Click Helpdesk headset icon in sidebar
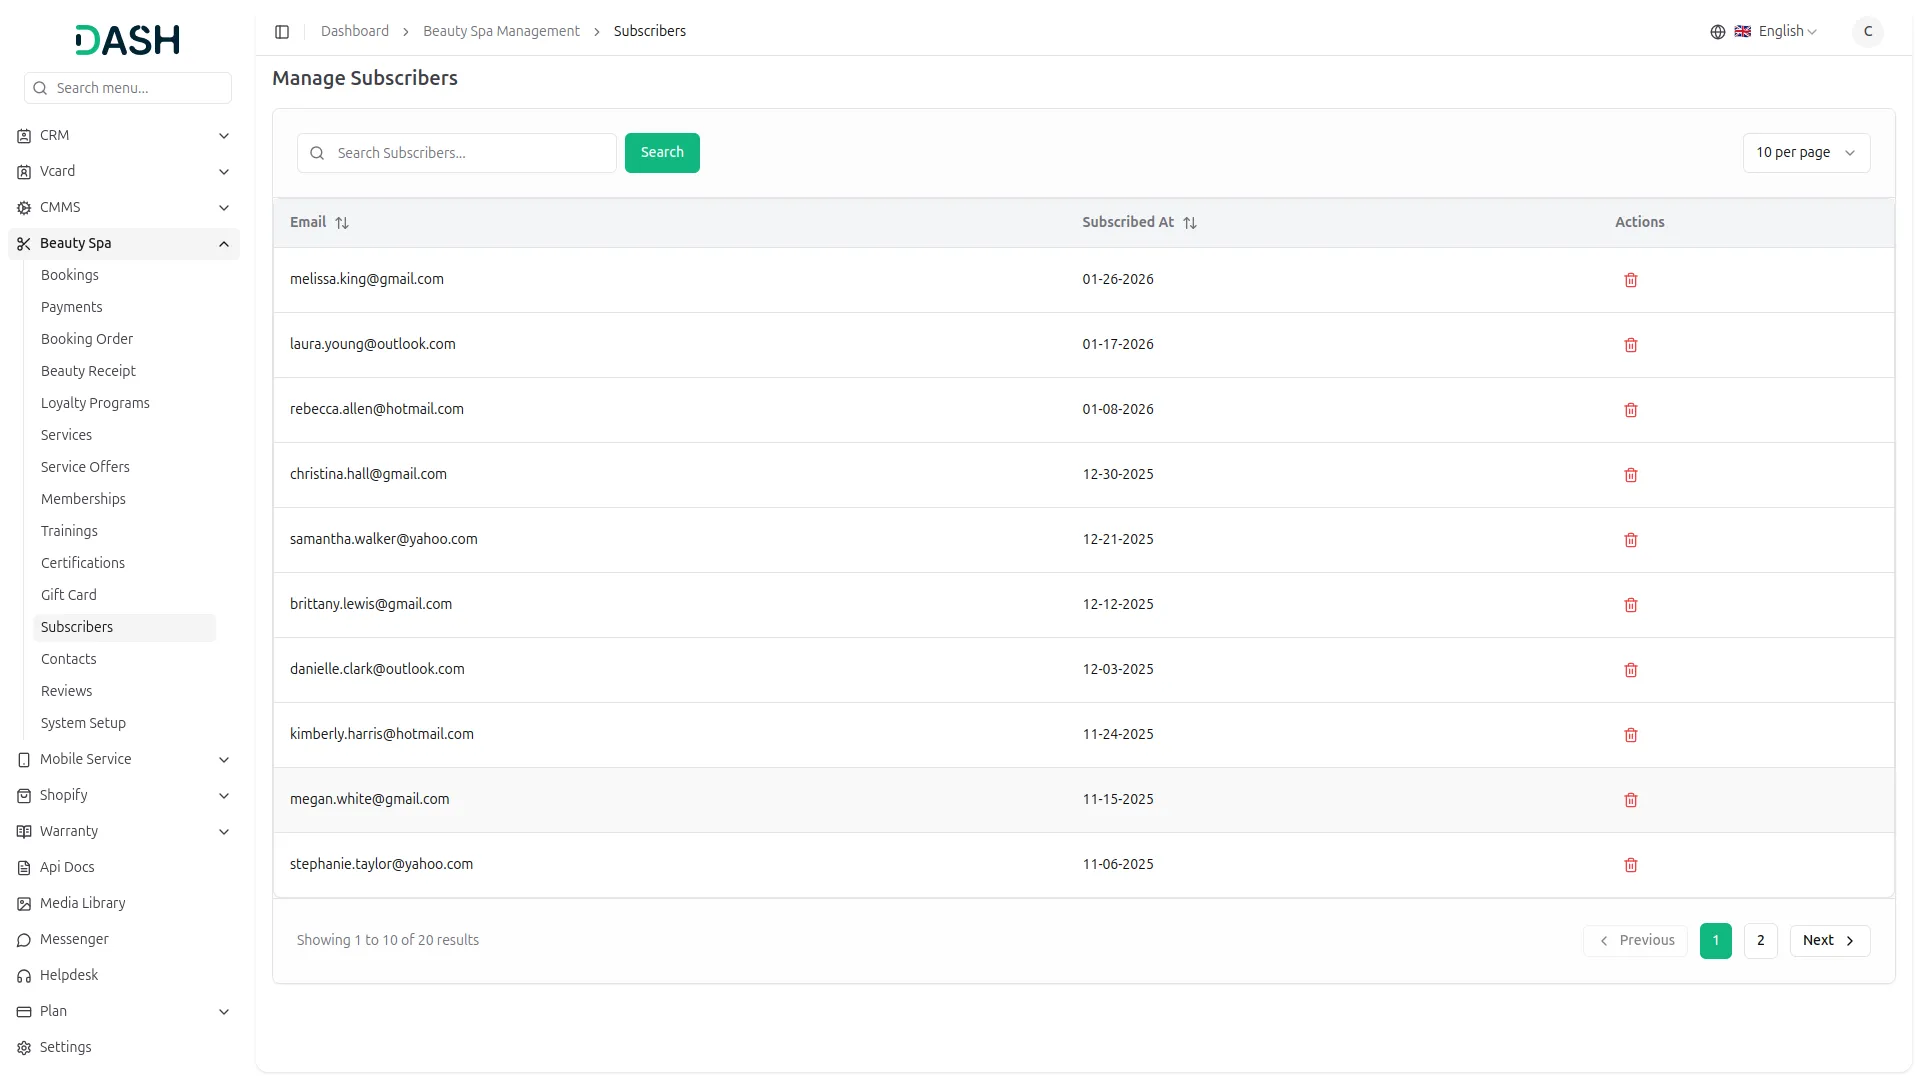The height and width of the screenshot is (1080, 1920). [x=24, y=976]
